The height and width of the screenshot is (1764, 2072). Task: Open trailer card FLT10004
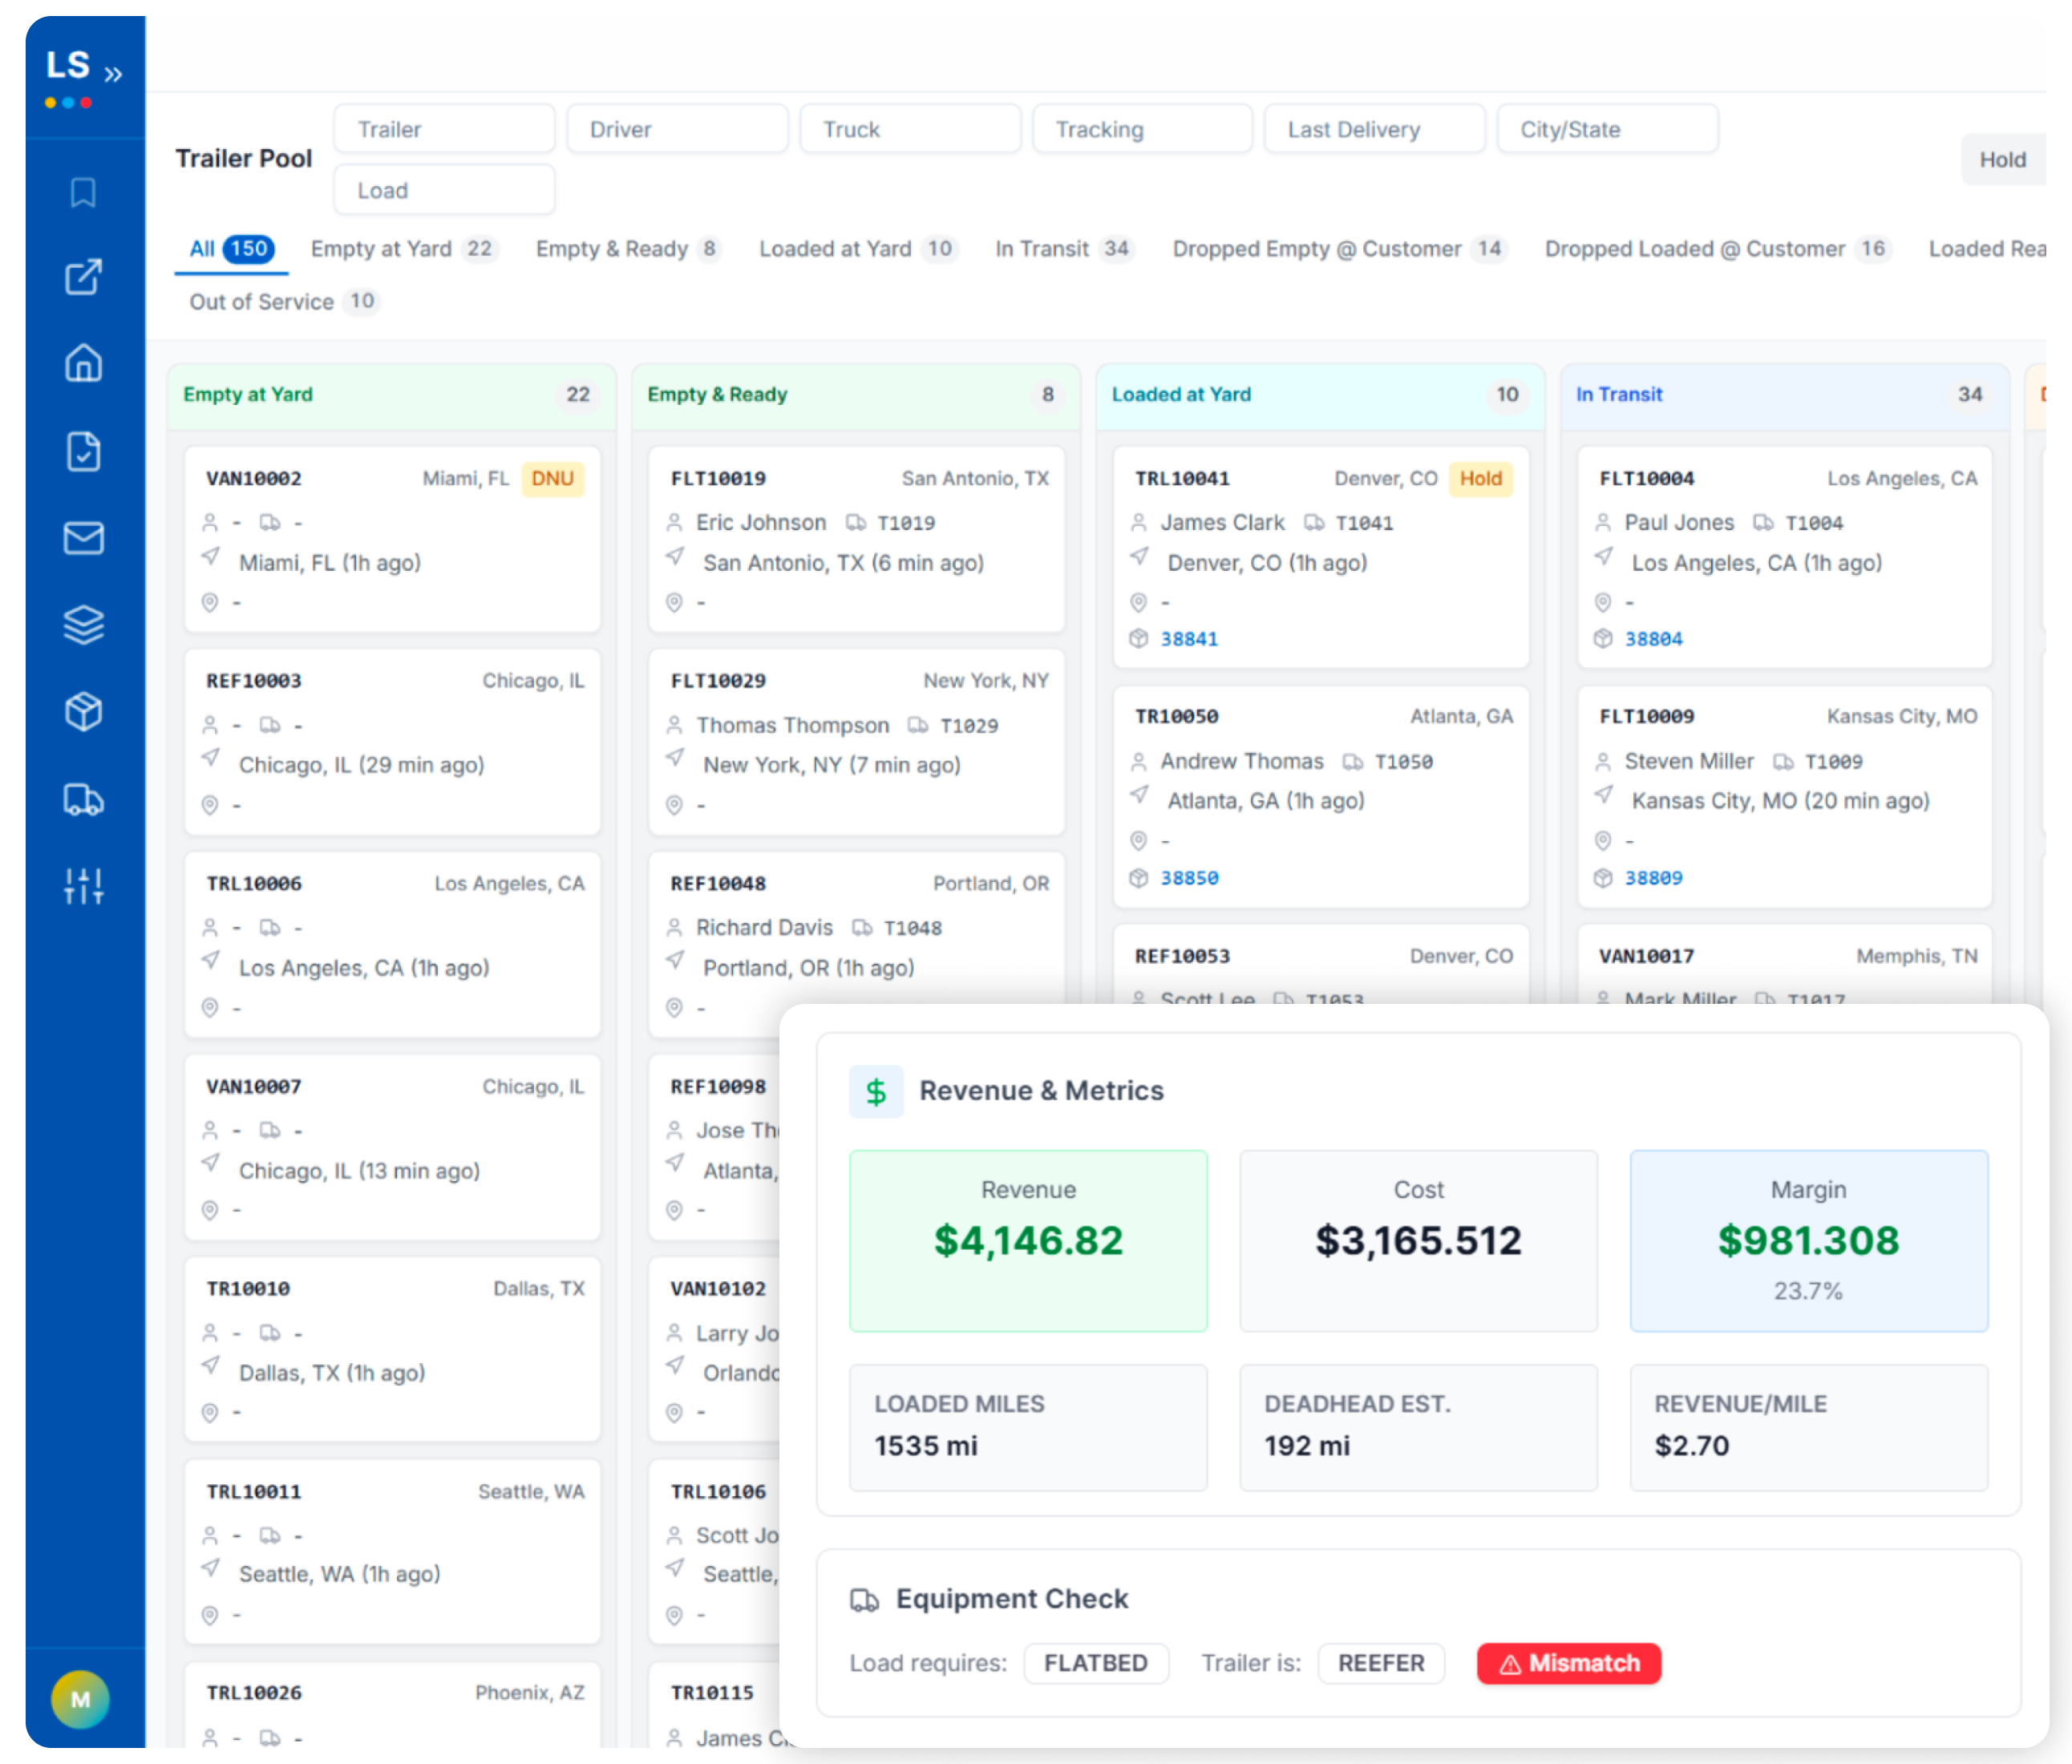[x=1785, y=557]
